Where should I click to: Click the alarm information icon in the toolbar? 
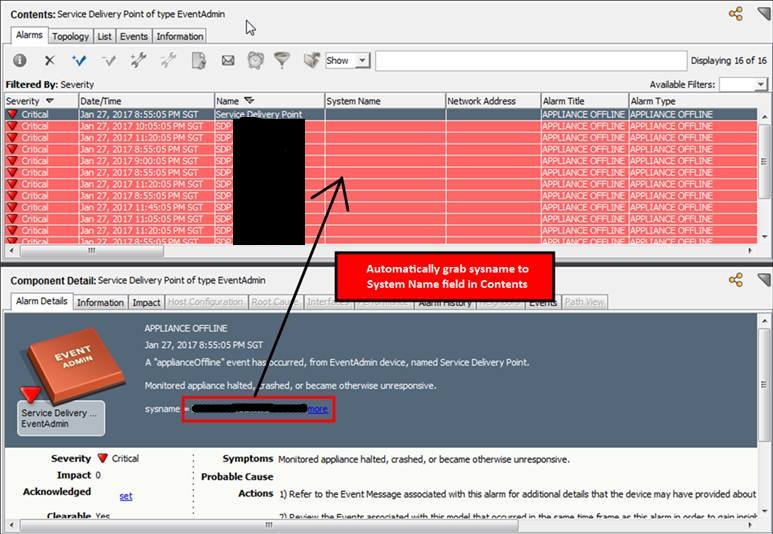pyautogui.click(x=20, y=61)
